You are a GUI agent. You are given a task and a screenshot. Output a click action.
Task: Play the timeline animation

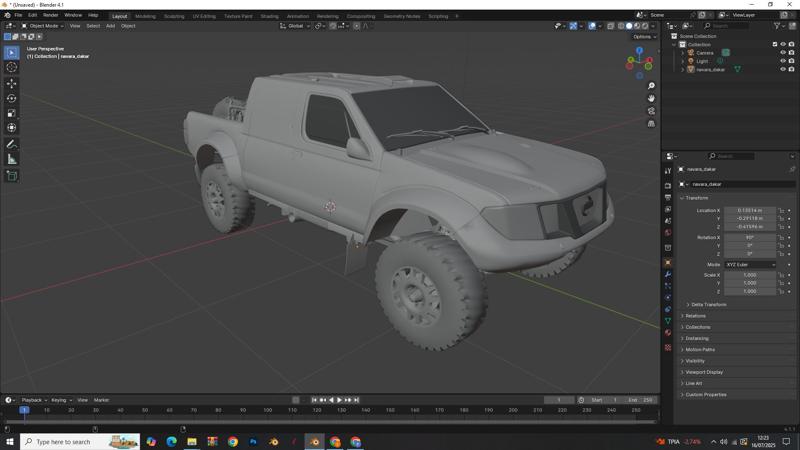pyautogui.click(x=339, y=400)
